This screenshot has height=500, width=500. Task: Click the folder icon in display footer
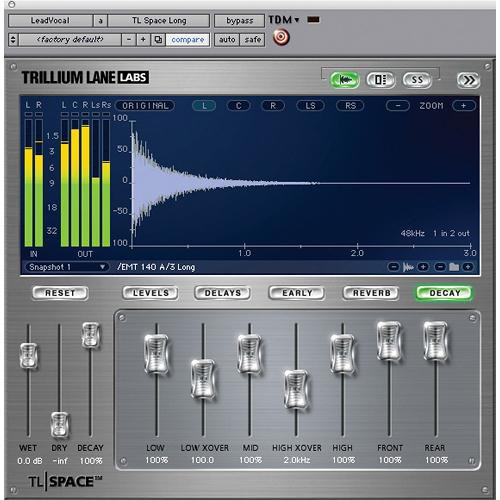pos(454,267)
